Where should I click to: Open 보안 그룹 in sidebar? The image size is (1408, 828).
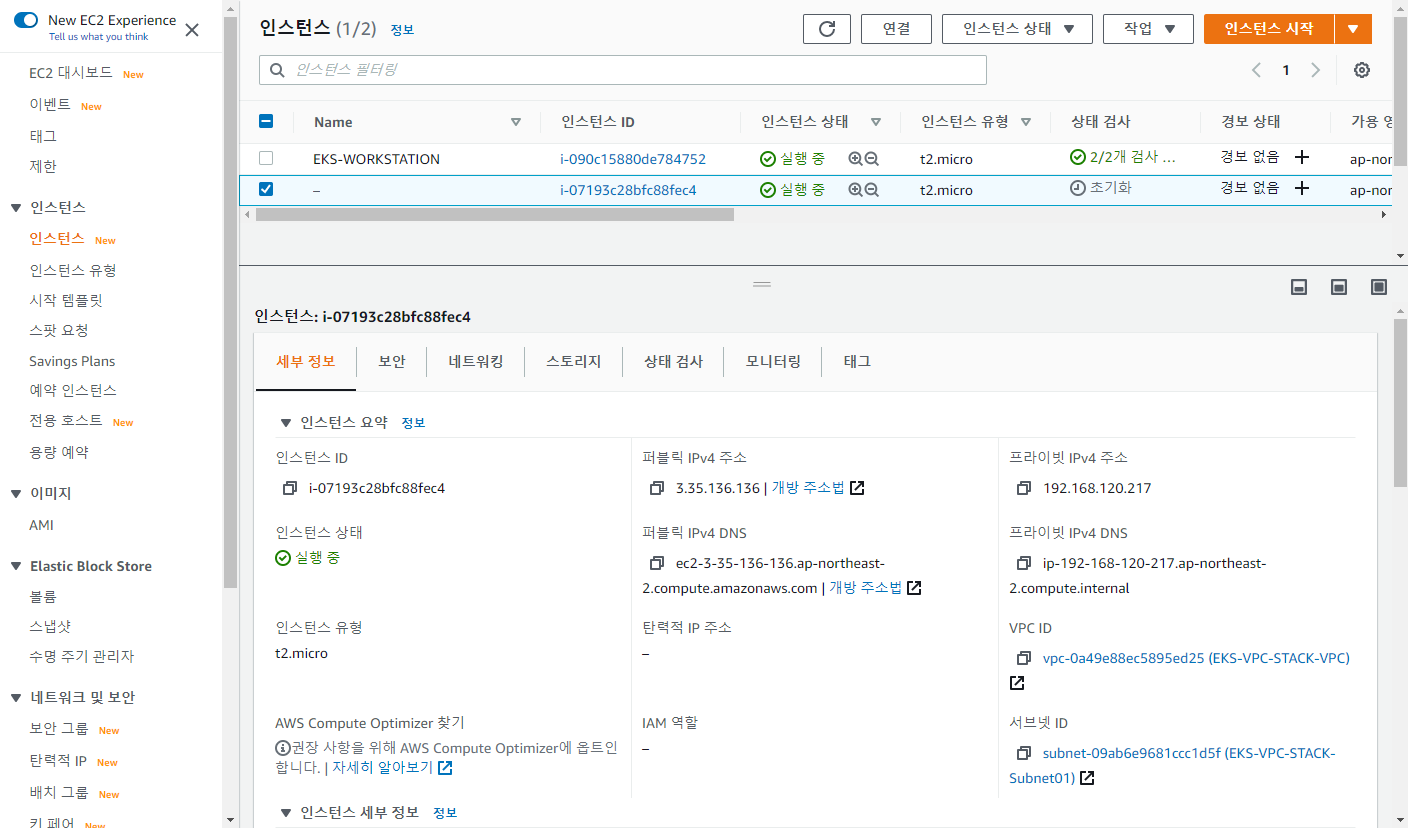pyautogui.click(x=59, y=729)
